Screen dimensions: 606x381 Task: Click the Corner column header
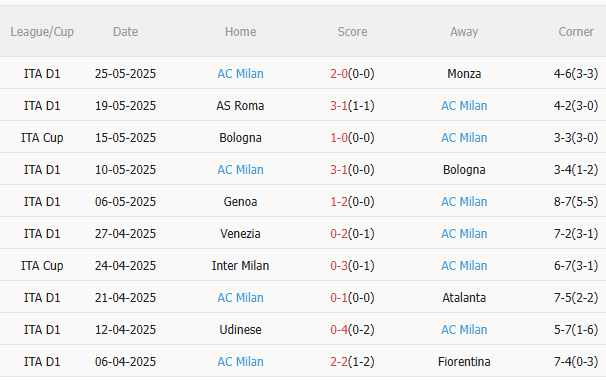[576, 32]
